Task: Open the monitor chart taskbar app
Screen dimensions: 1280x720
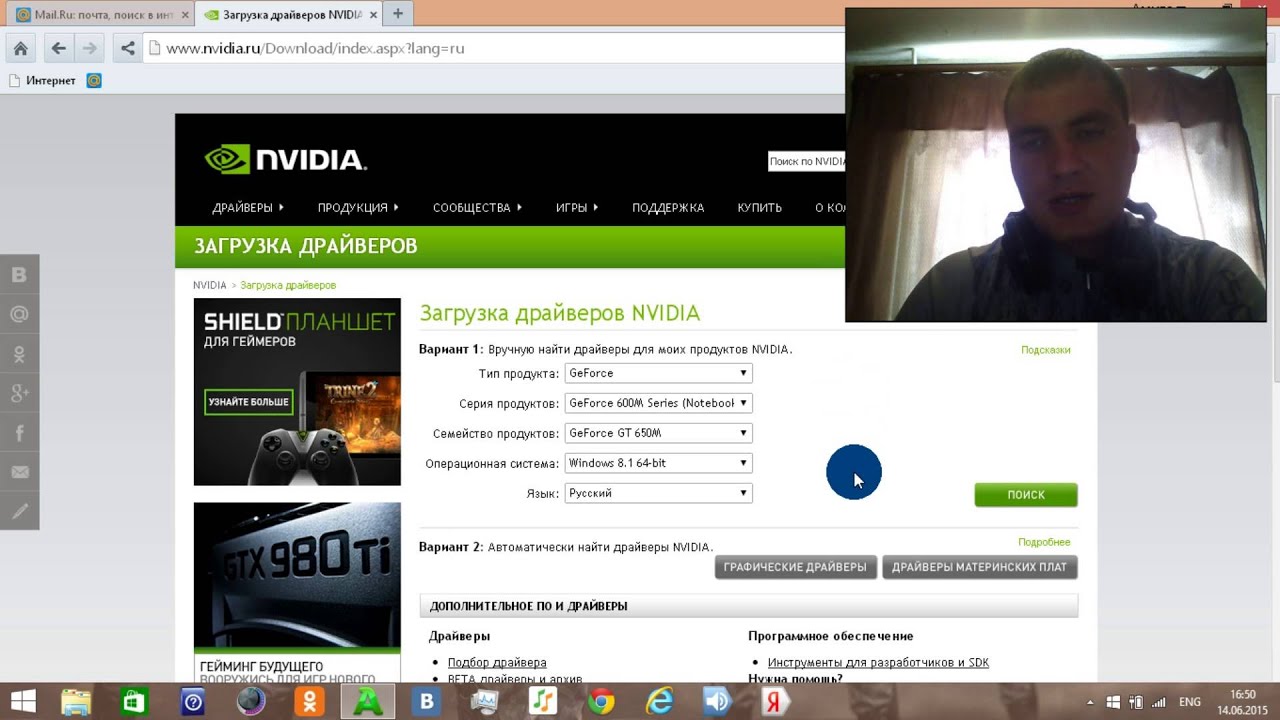Action: click(484, 702)
